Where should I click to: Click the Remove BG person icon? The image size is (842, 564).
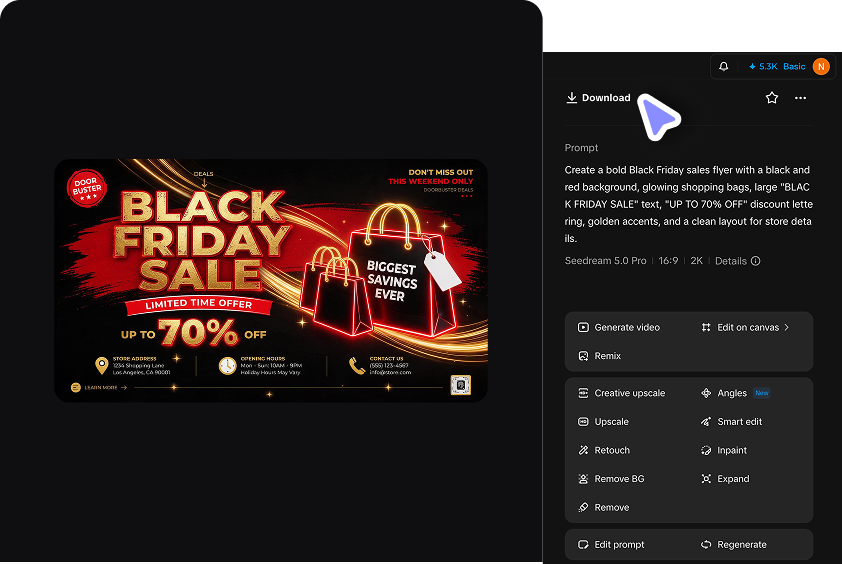(583, 479)
